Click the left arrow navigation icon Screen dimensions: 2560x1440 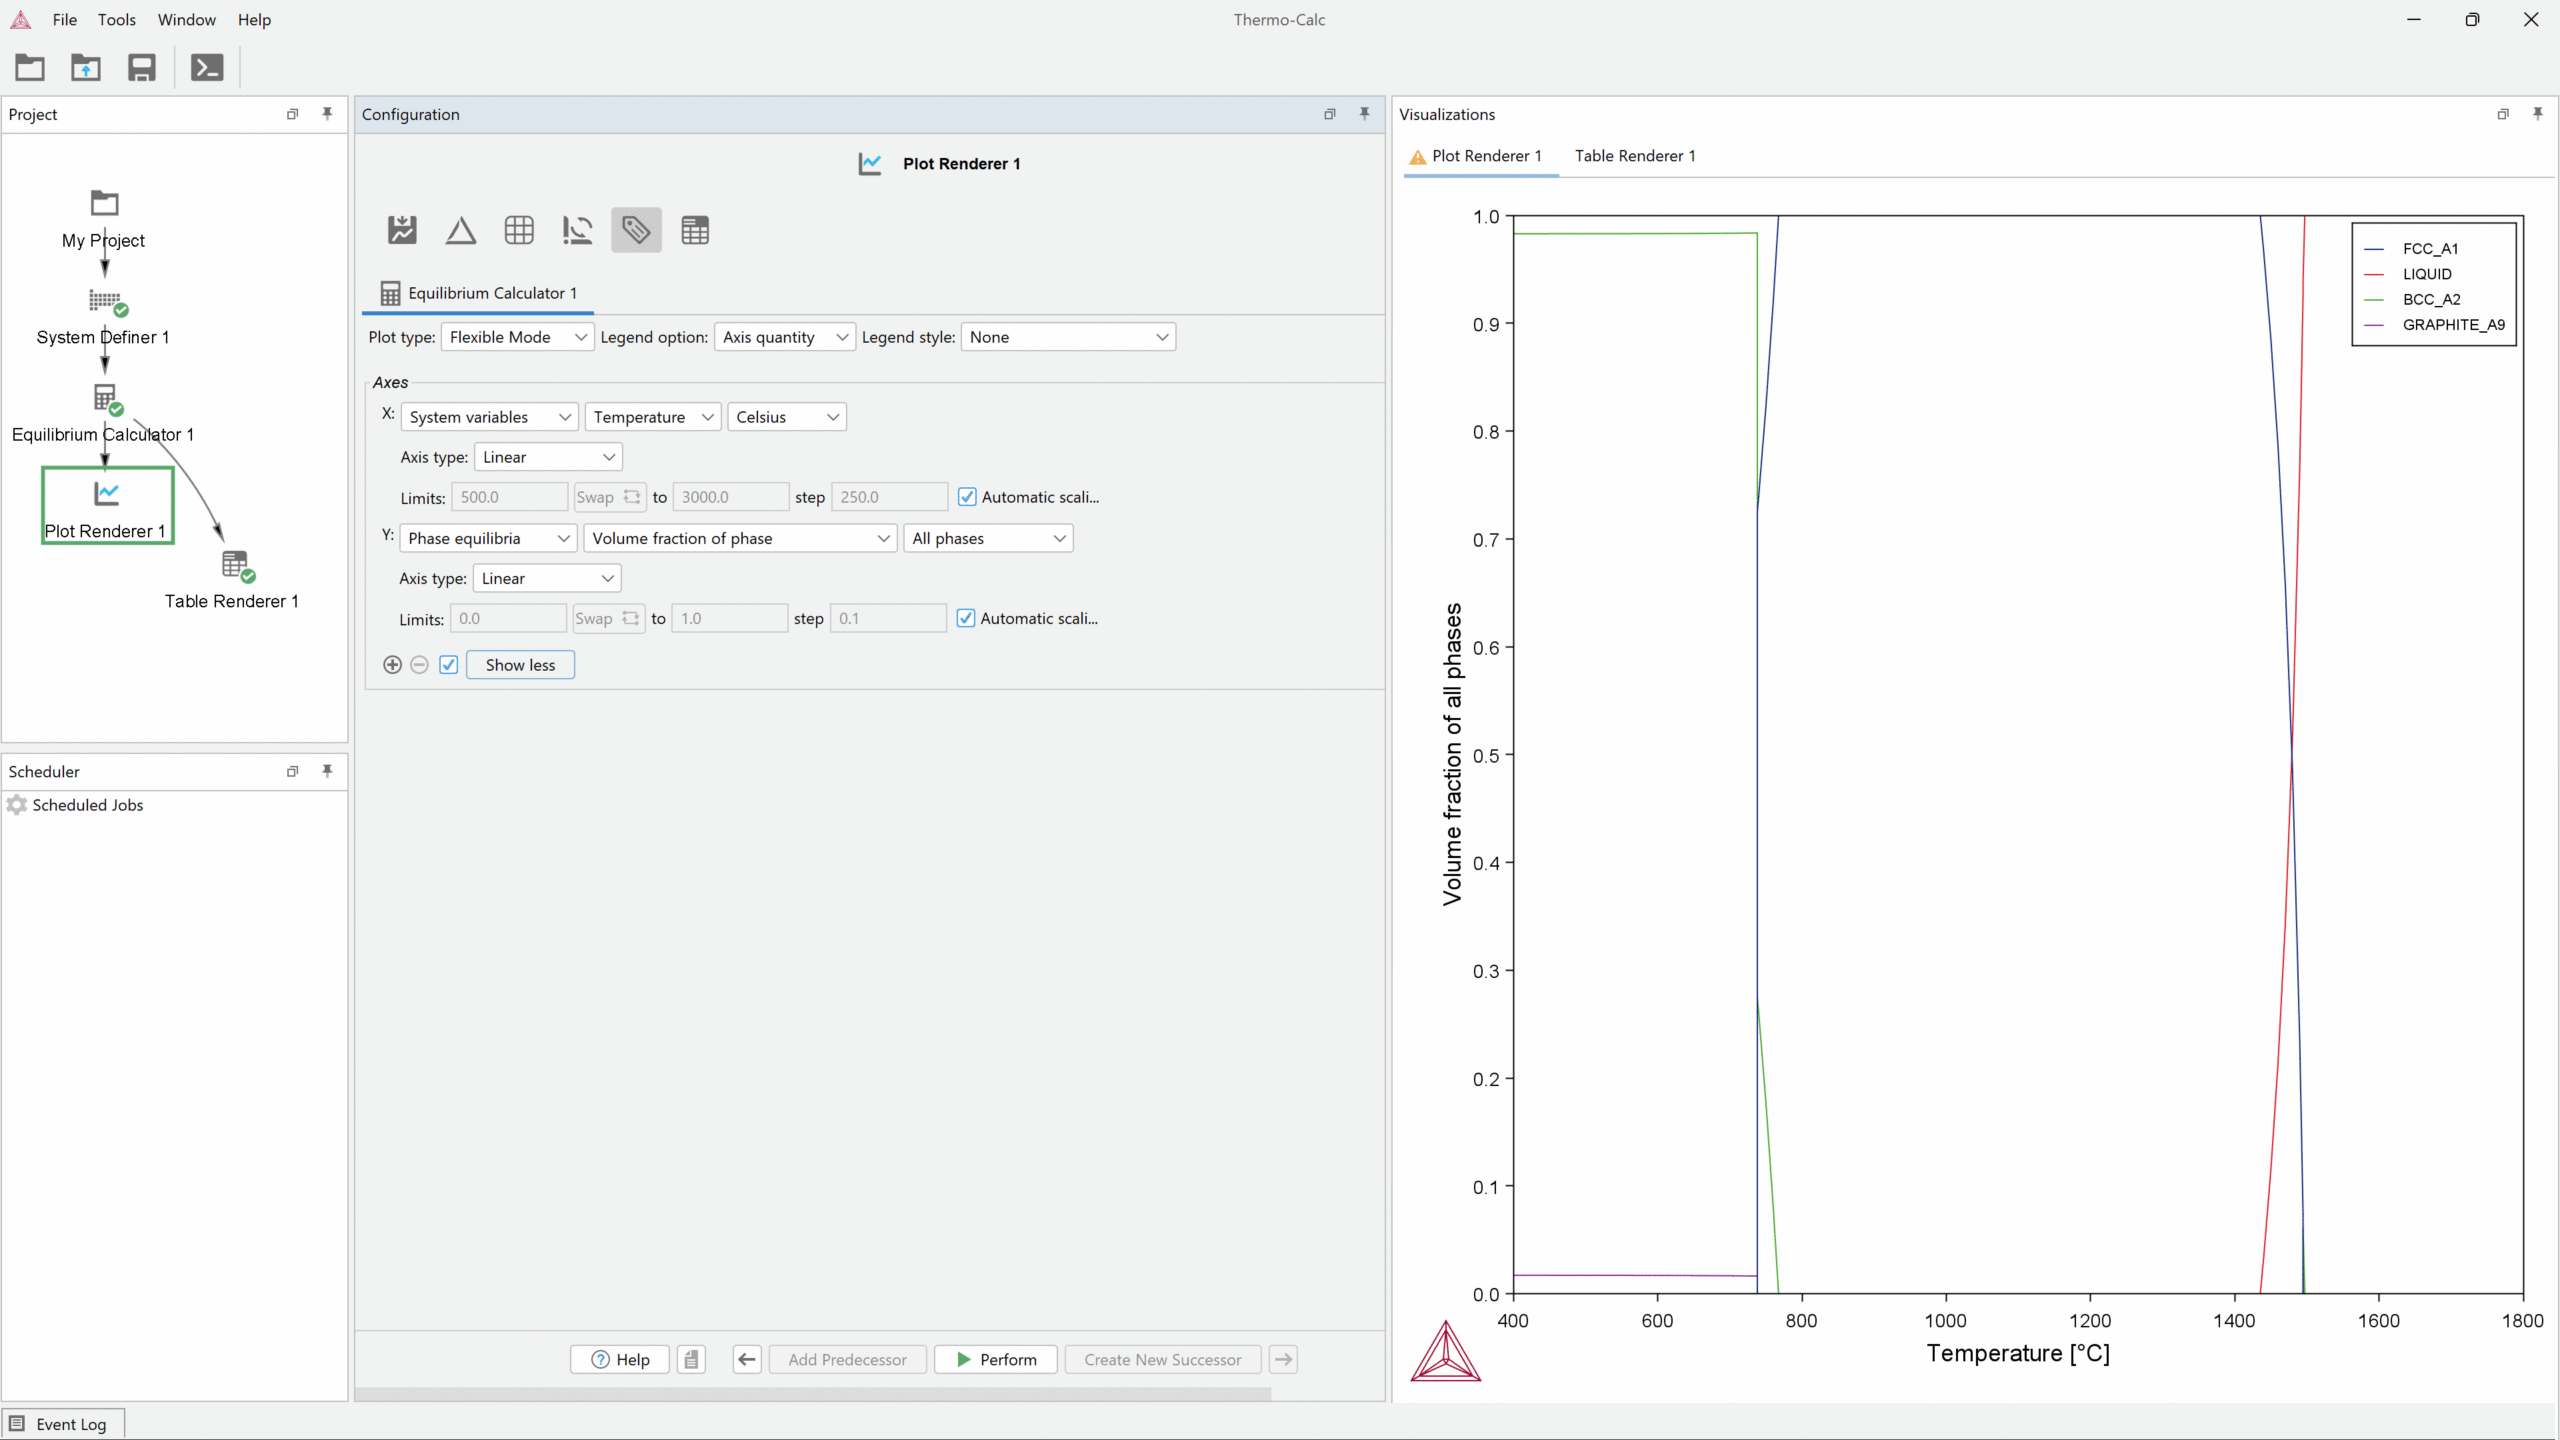(x=747, y=1359)
